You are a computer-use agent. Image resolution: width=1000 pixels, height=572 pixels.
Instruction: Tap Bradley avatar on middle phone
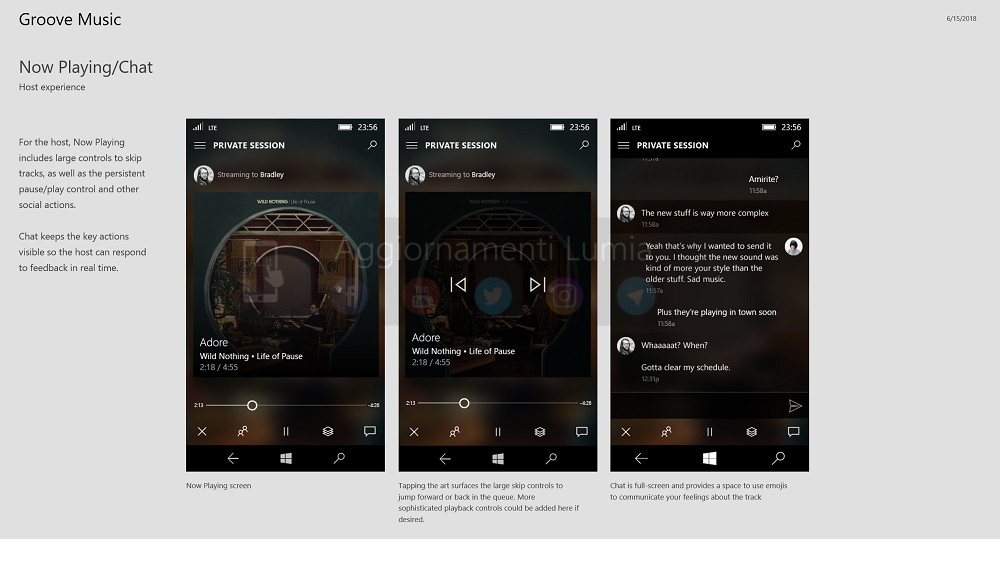coord(415,175)
